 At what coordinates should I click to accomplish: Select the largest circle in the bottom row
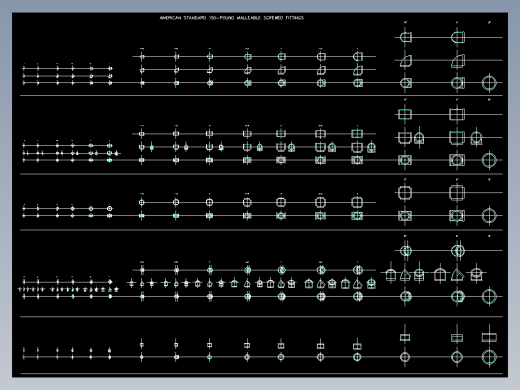pyautogui.click(x=489, y=357)
